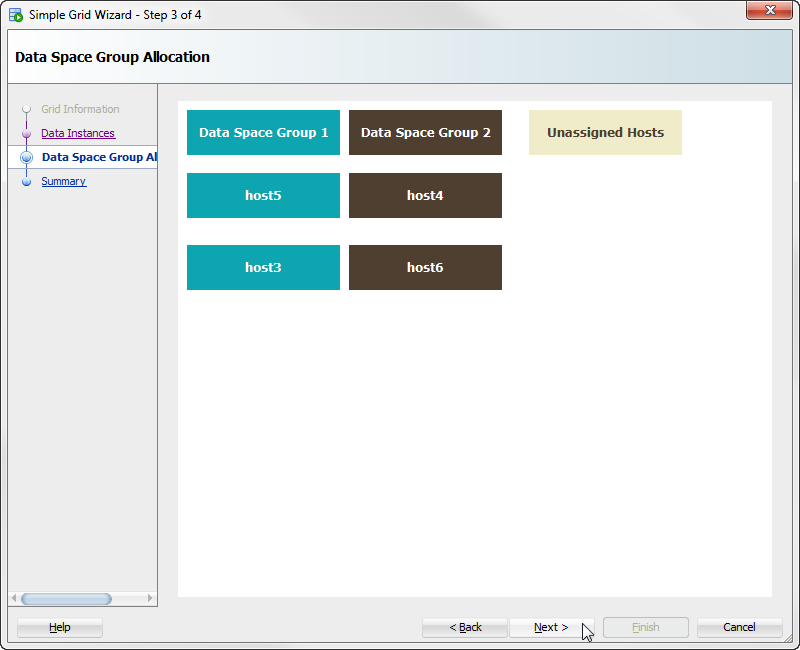800x650 pixels.
Task: Open the Data Instances step link
Action: (78, 133)
